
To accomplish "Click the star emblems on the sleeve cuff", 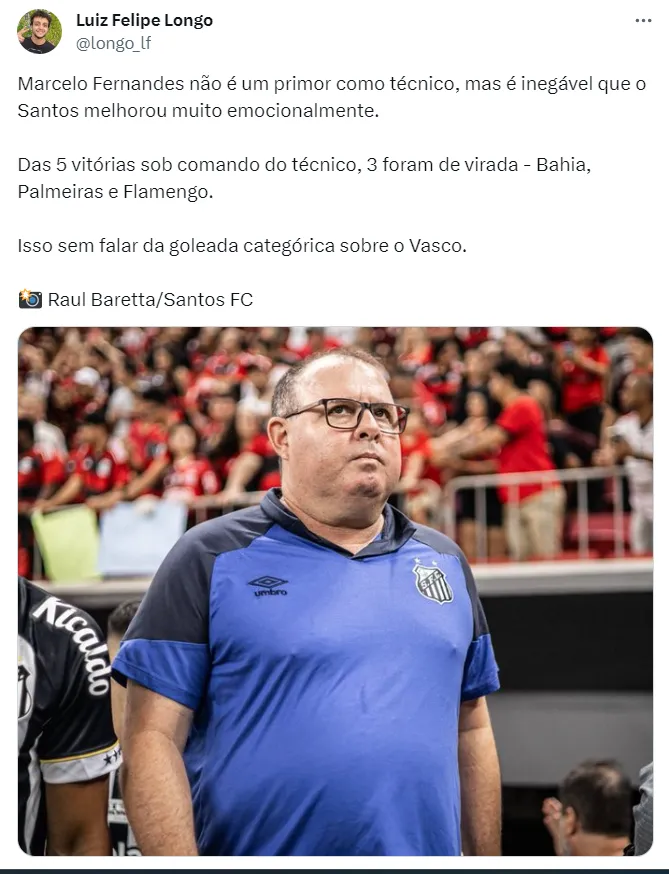I will click(x=112, y=756).
